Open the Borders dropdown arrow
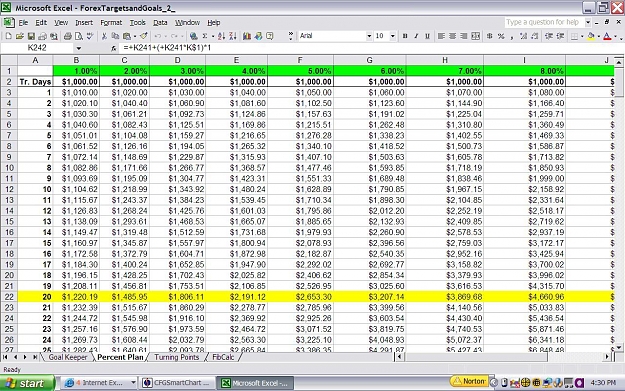 coord(582,36)
